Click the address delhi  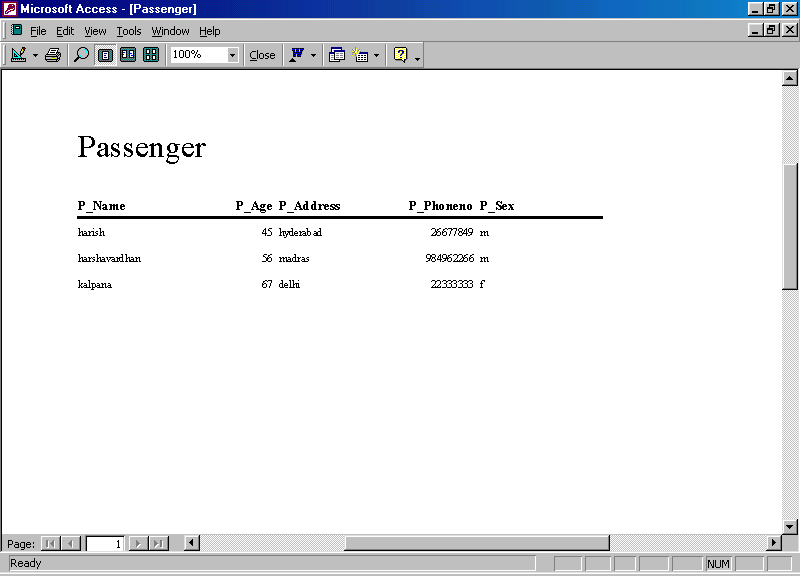(289, 284)
